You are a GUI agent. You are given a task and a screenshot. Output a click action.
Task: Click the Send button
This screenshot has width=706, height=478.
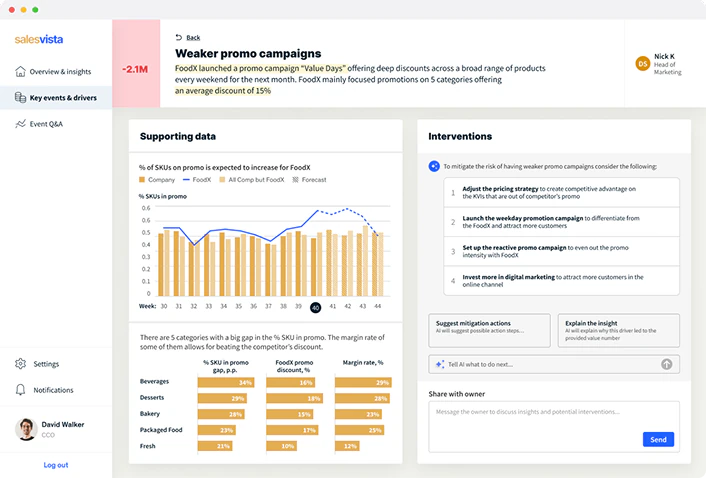(658, 439)
